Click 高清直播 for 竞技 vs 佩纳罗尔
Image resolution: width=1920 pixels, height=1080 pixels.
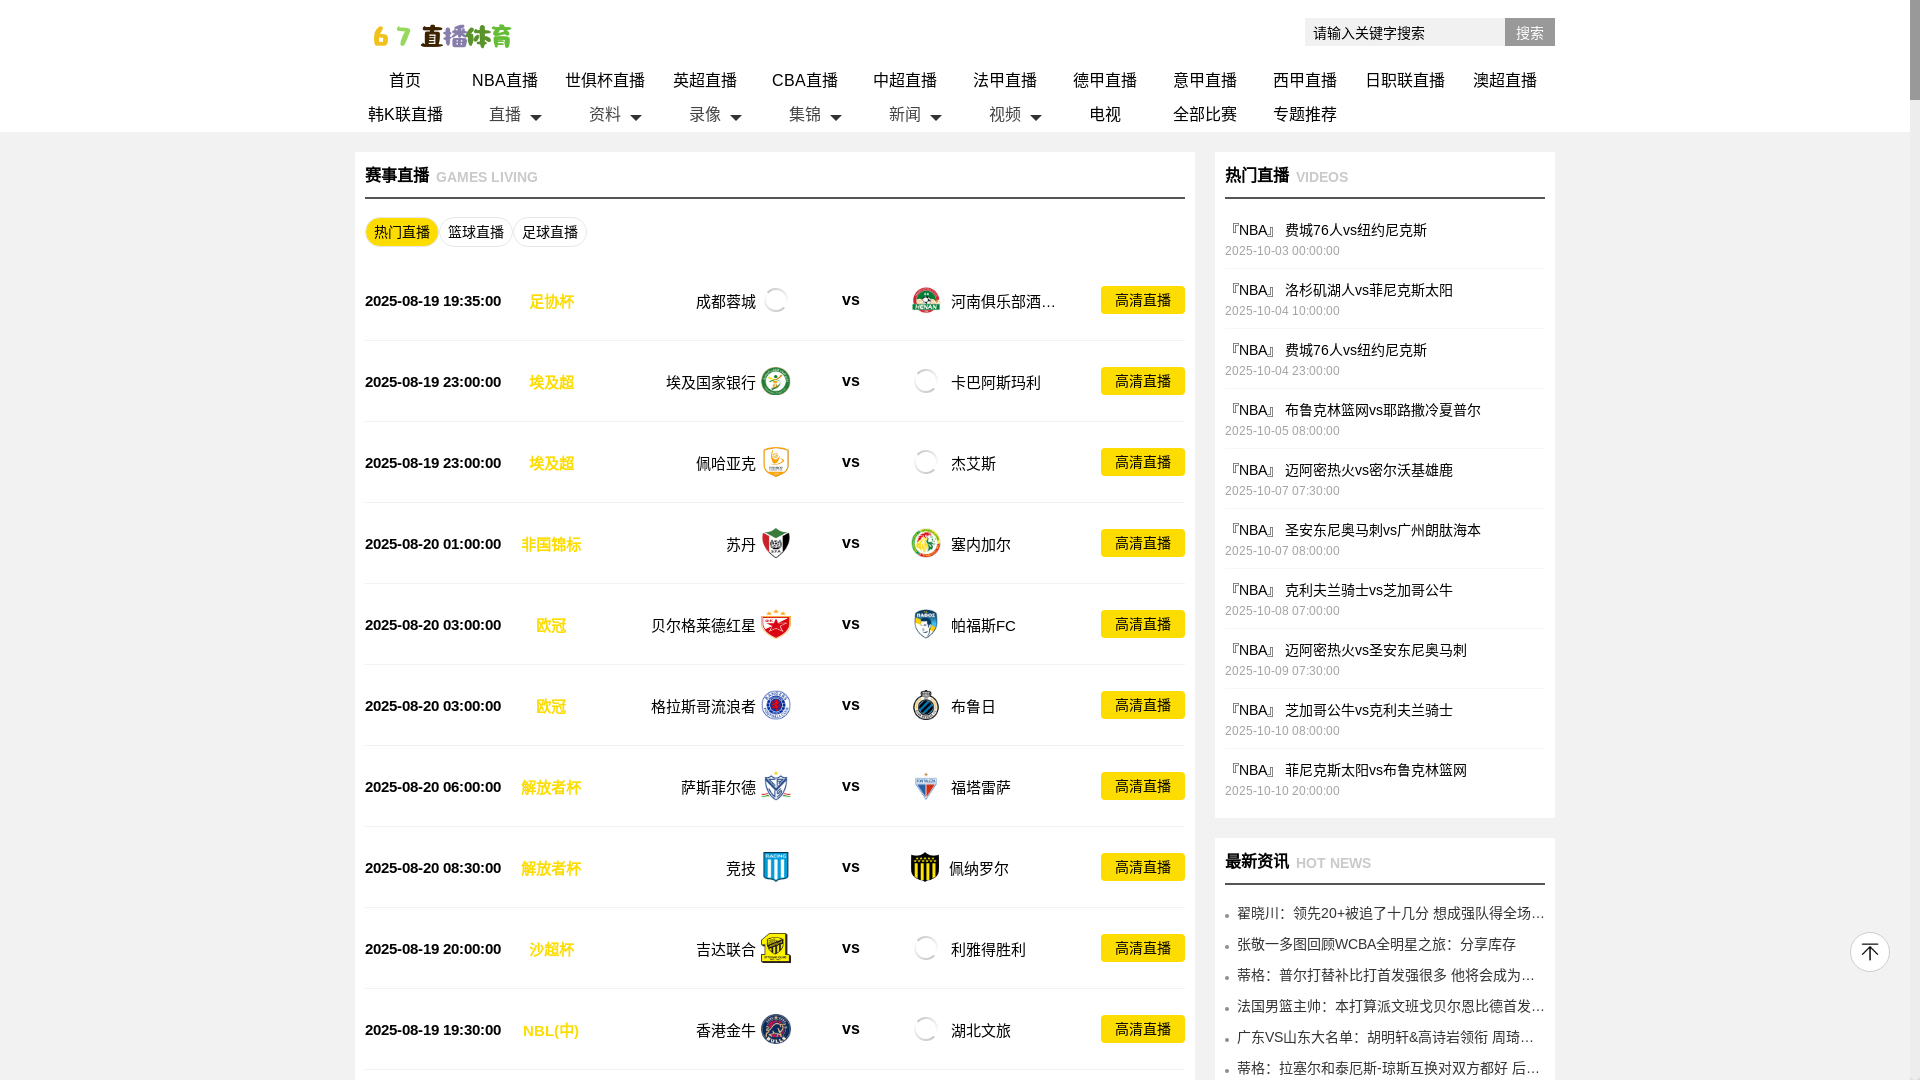(x=1143, y=867)
